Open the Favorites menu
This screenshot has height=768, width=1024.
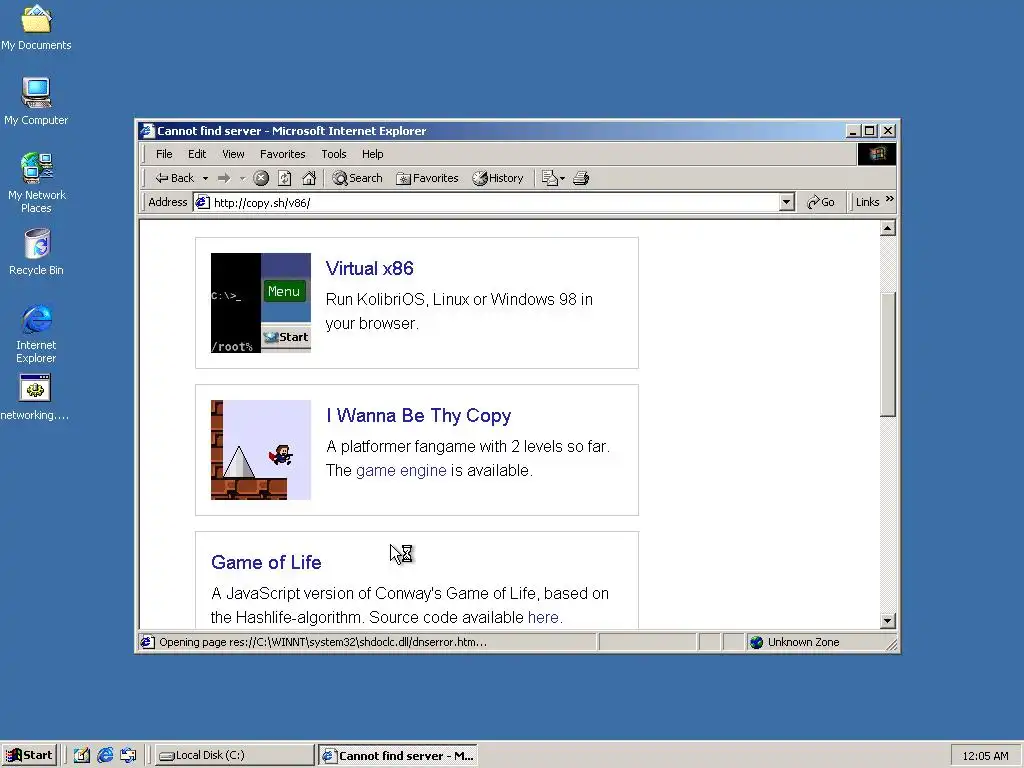coord(282,154)
